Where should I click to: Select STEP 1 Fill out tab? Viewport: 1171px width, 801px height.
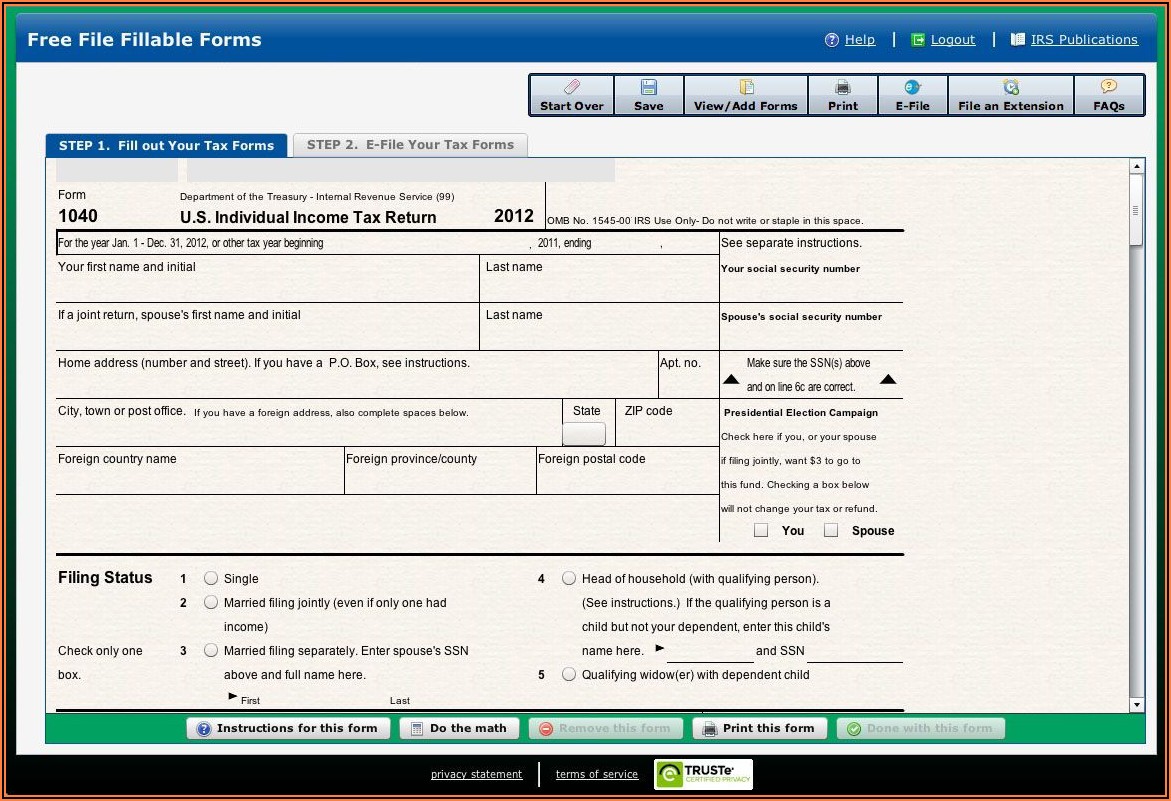(166, 146)
